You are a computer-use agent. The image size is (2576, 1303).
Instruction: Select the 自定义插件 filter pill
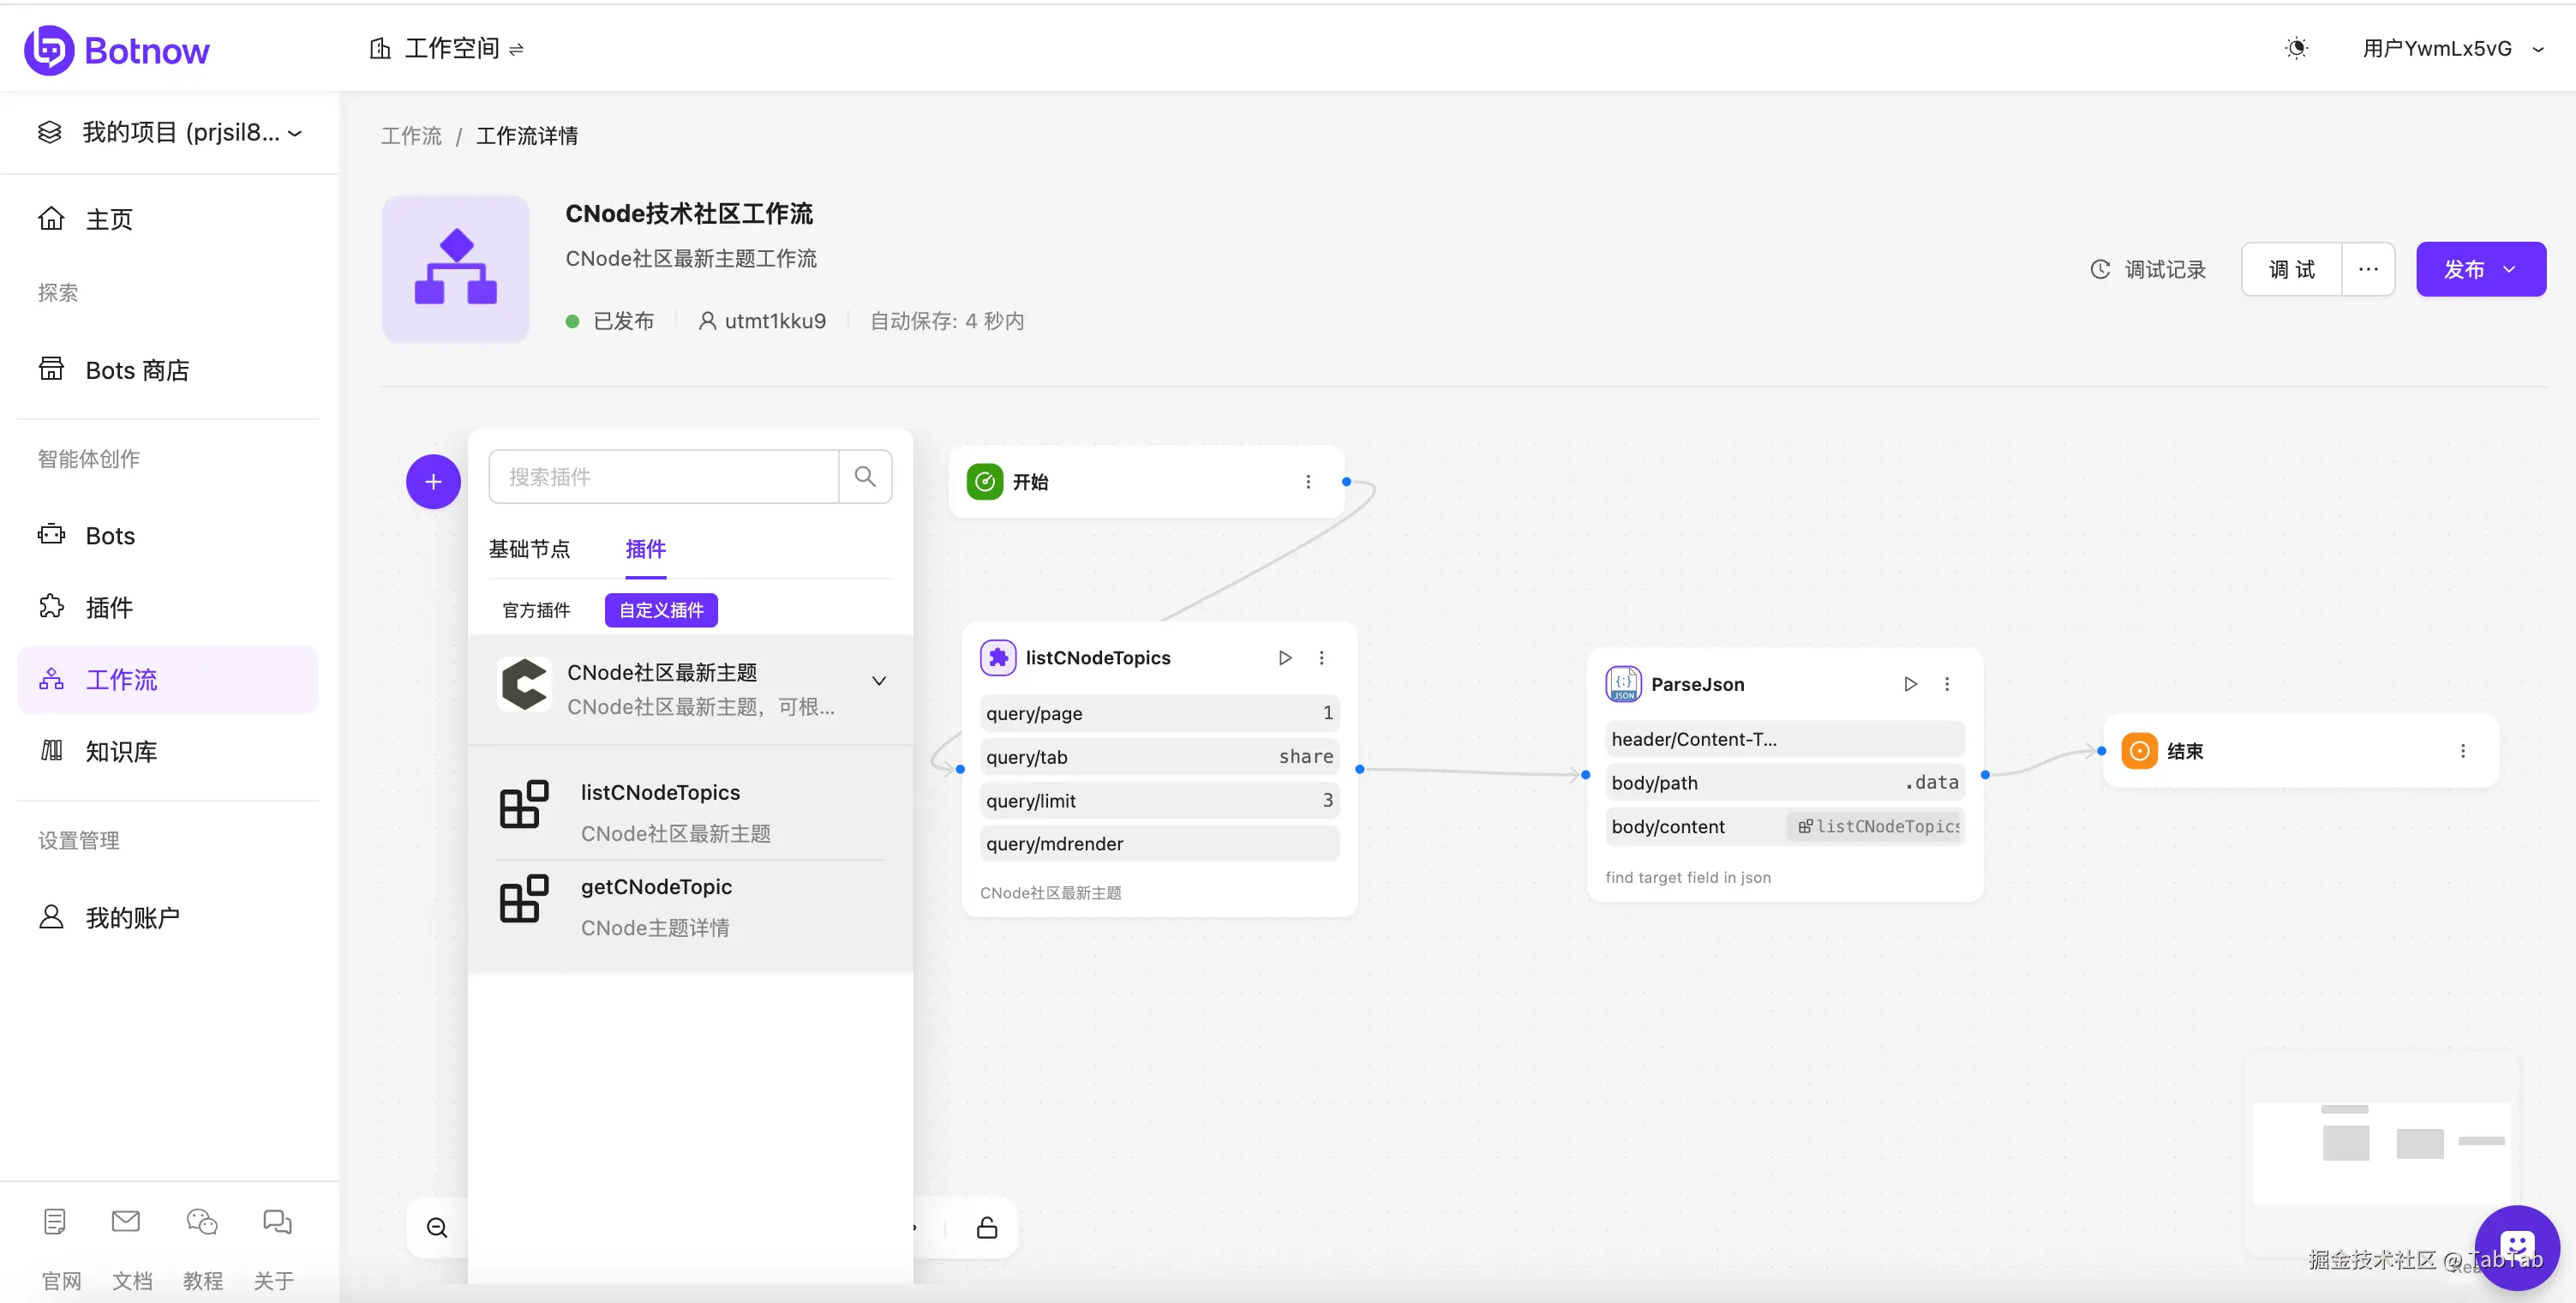[661, 610]
